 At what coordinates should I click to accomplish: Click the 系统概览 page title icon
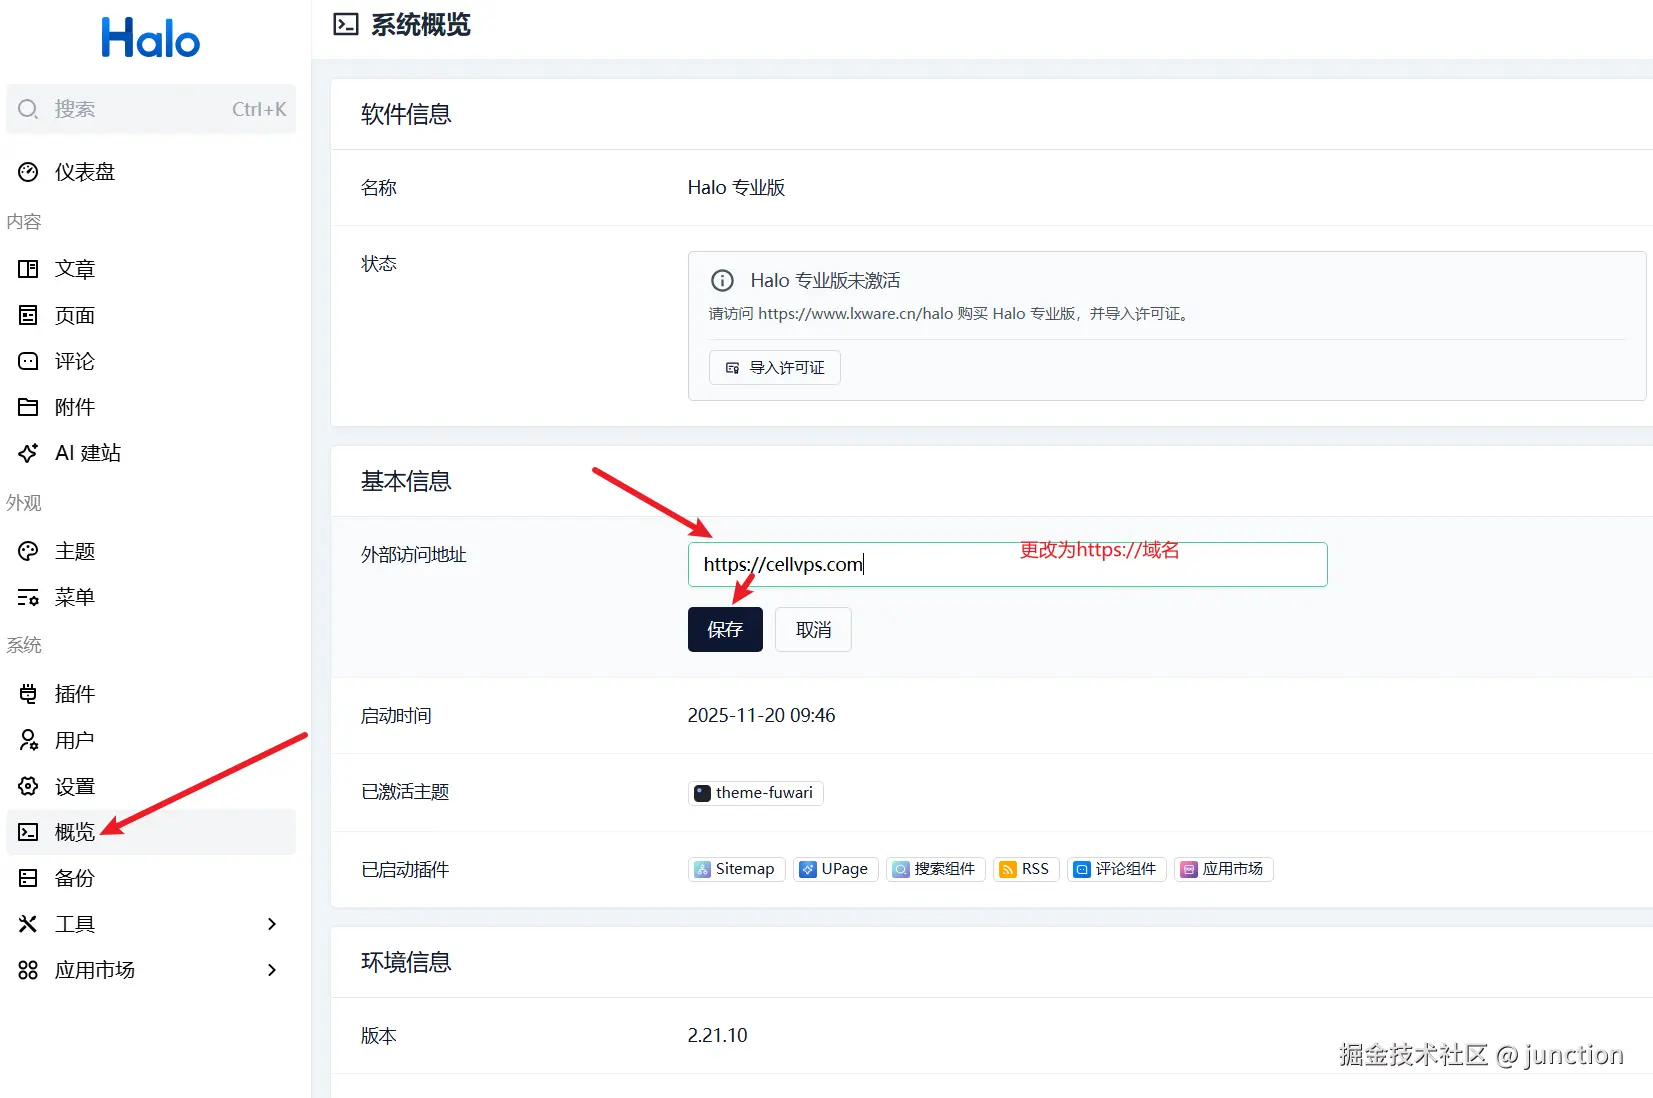click(346, 24)
